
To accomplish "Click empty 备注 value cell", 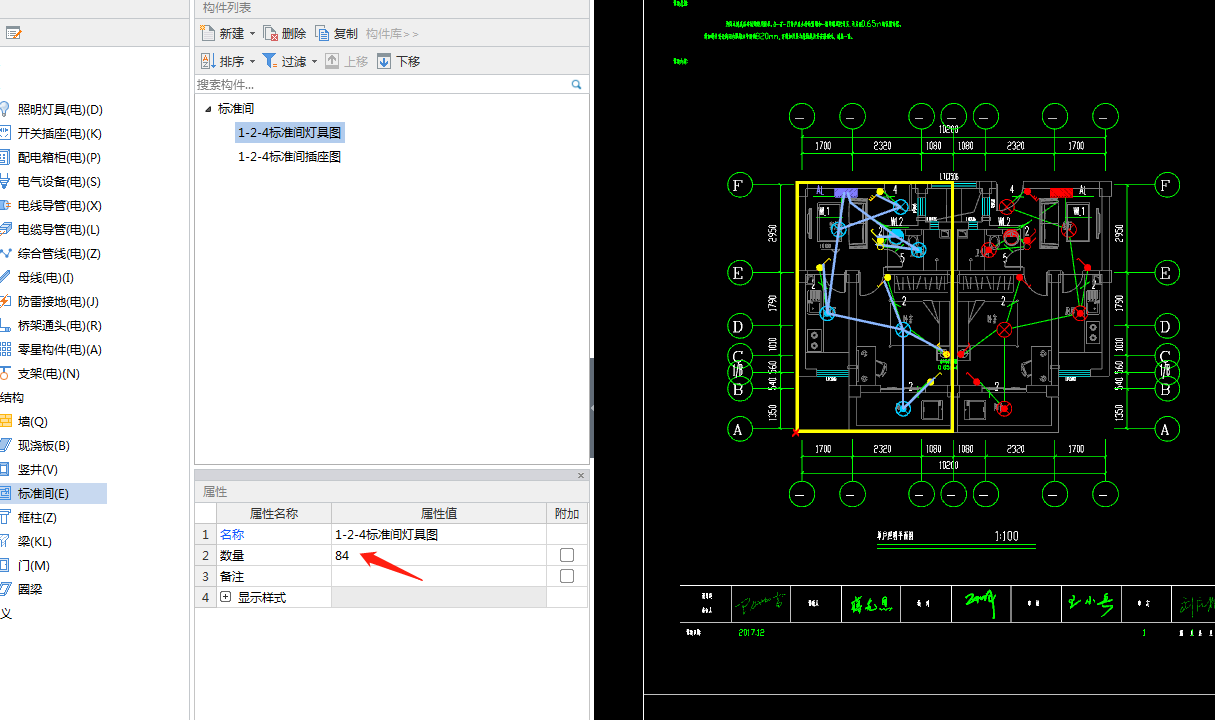I will [439, 576].
